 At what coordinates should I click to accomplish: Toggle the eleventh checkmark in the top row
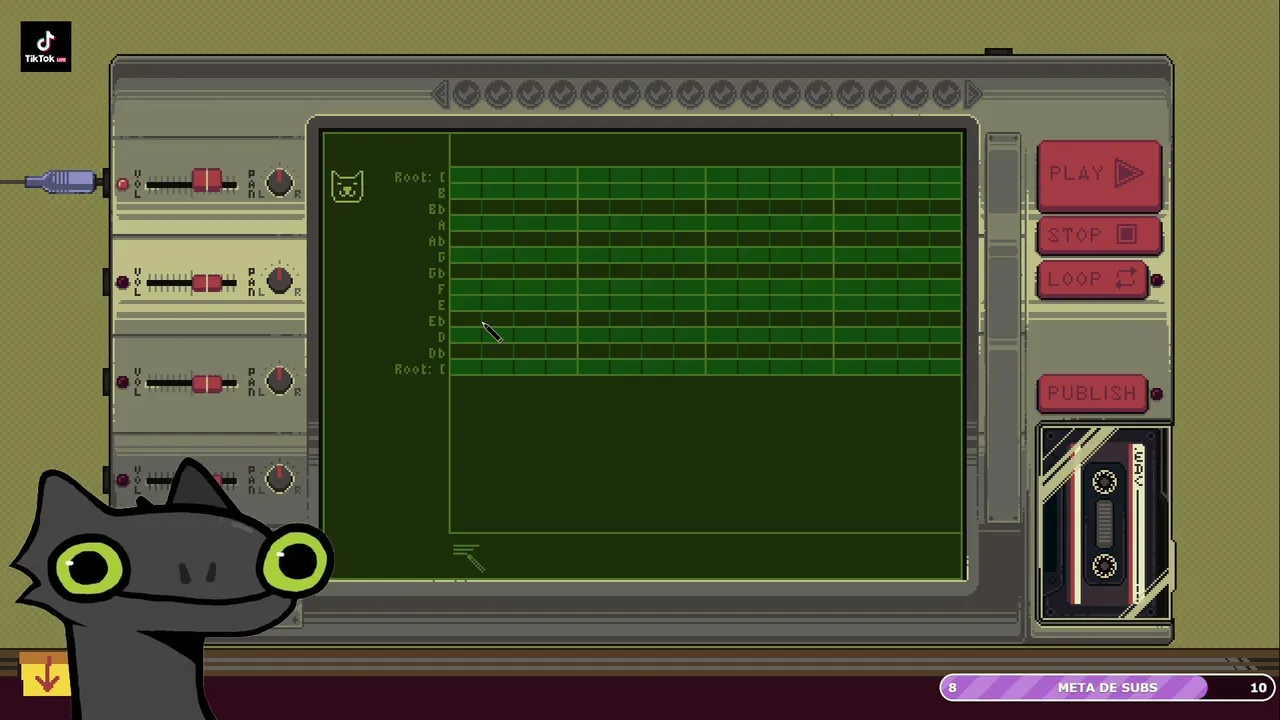[786, 94]
